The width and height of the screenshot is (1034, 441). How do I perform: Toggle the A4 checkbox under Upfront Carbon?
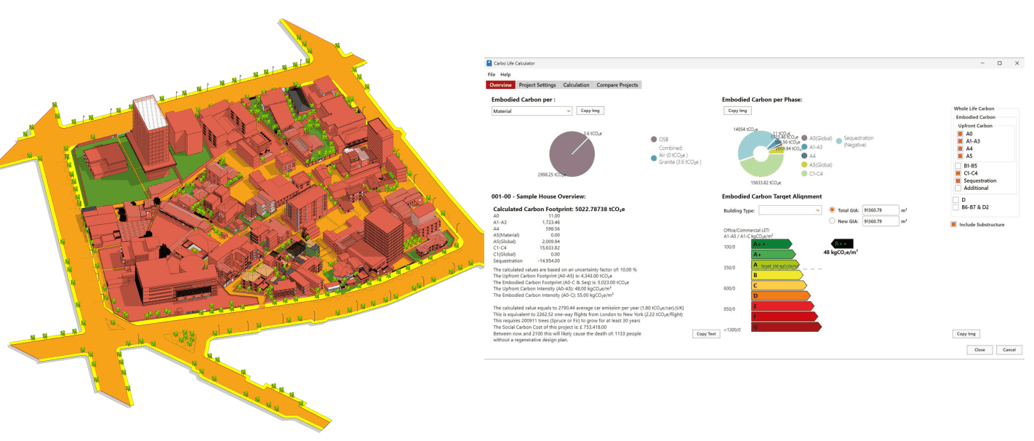coord(961,149)
